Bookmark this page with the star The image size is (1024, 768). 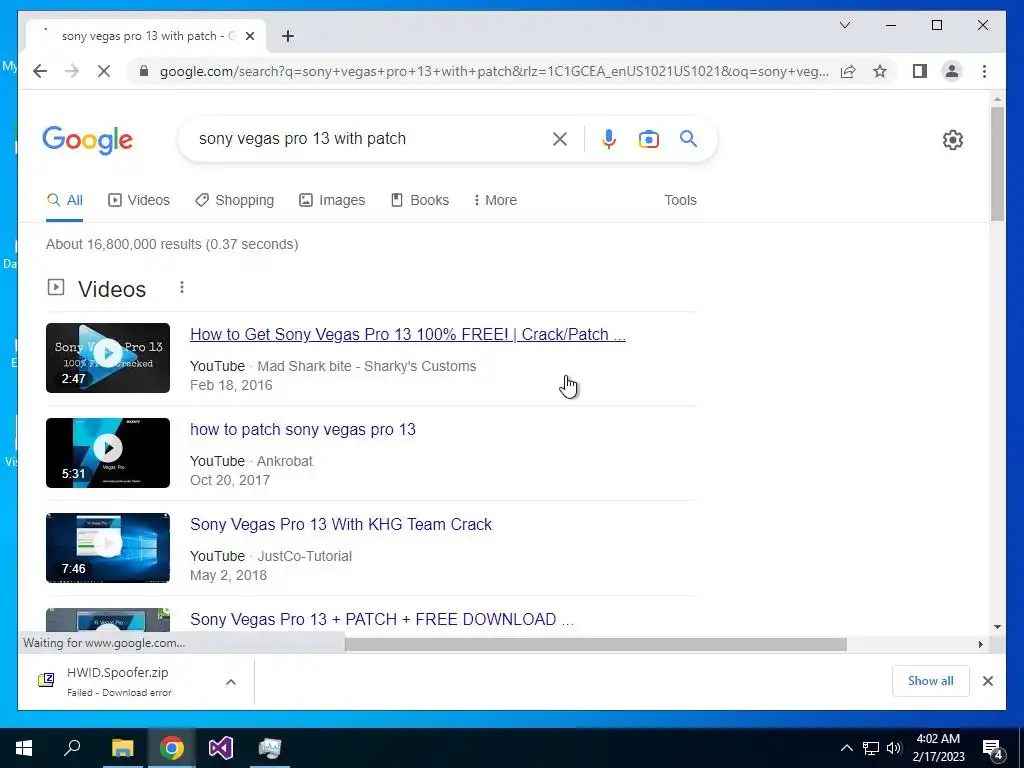click(x=880, y=71)
